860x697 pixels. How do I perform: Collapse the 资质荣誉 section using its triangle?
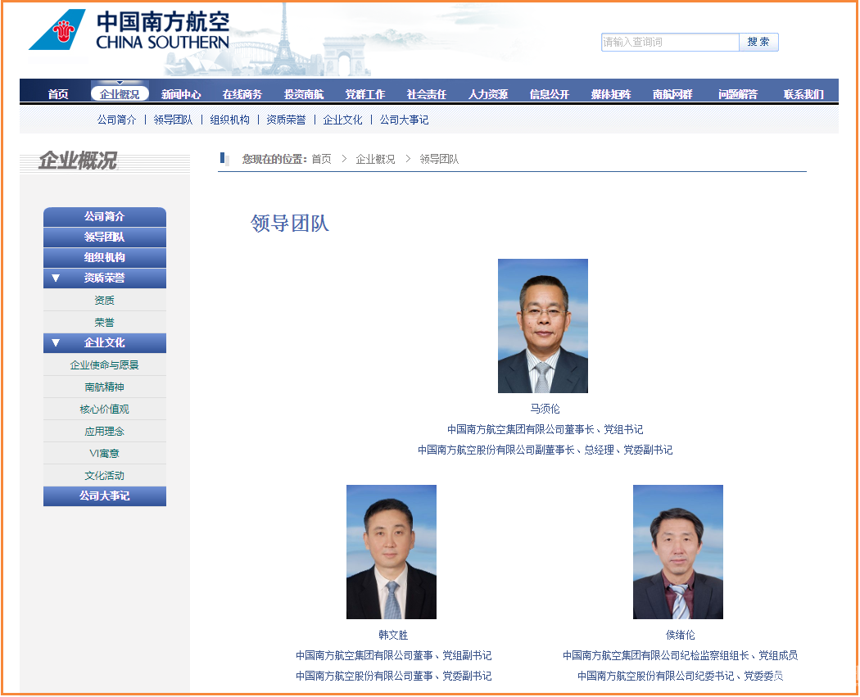(x=55, y=278)
